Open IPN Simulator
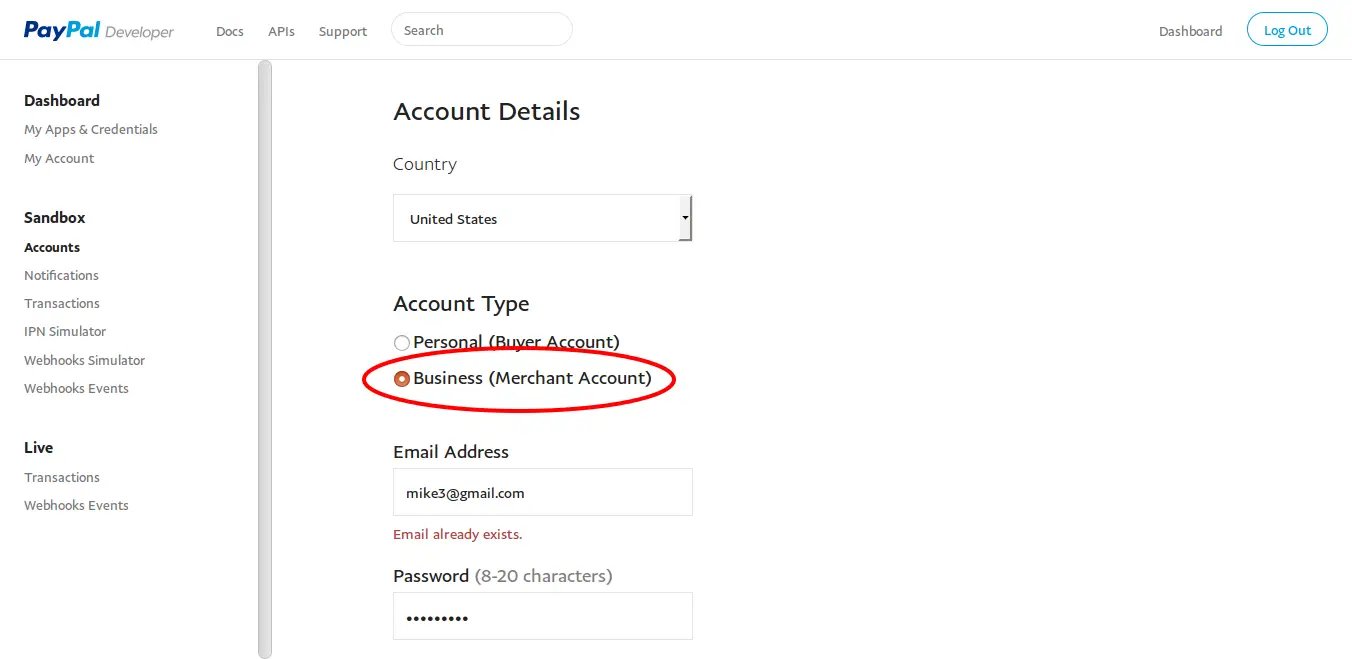The image size is (1352, 659). click(65, 331)
